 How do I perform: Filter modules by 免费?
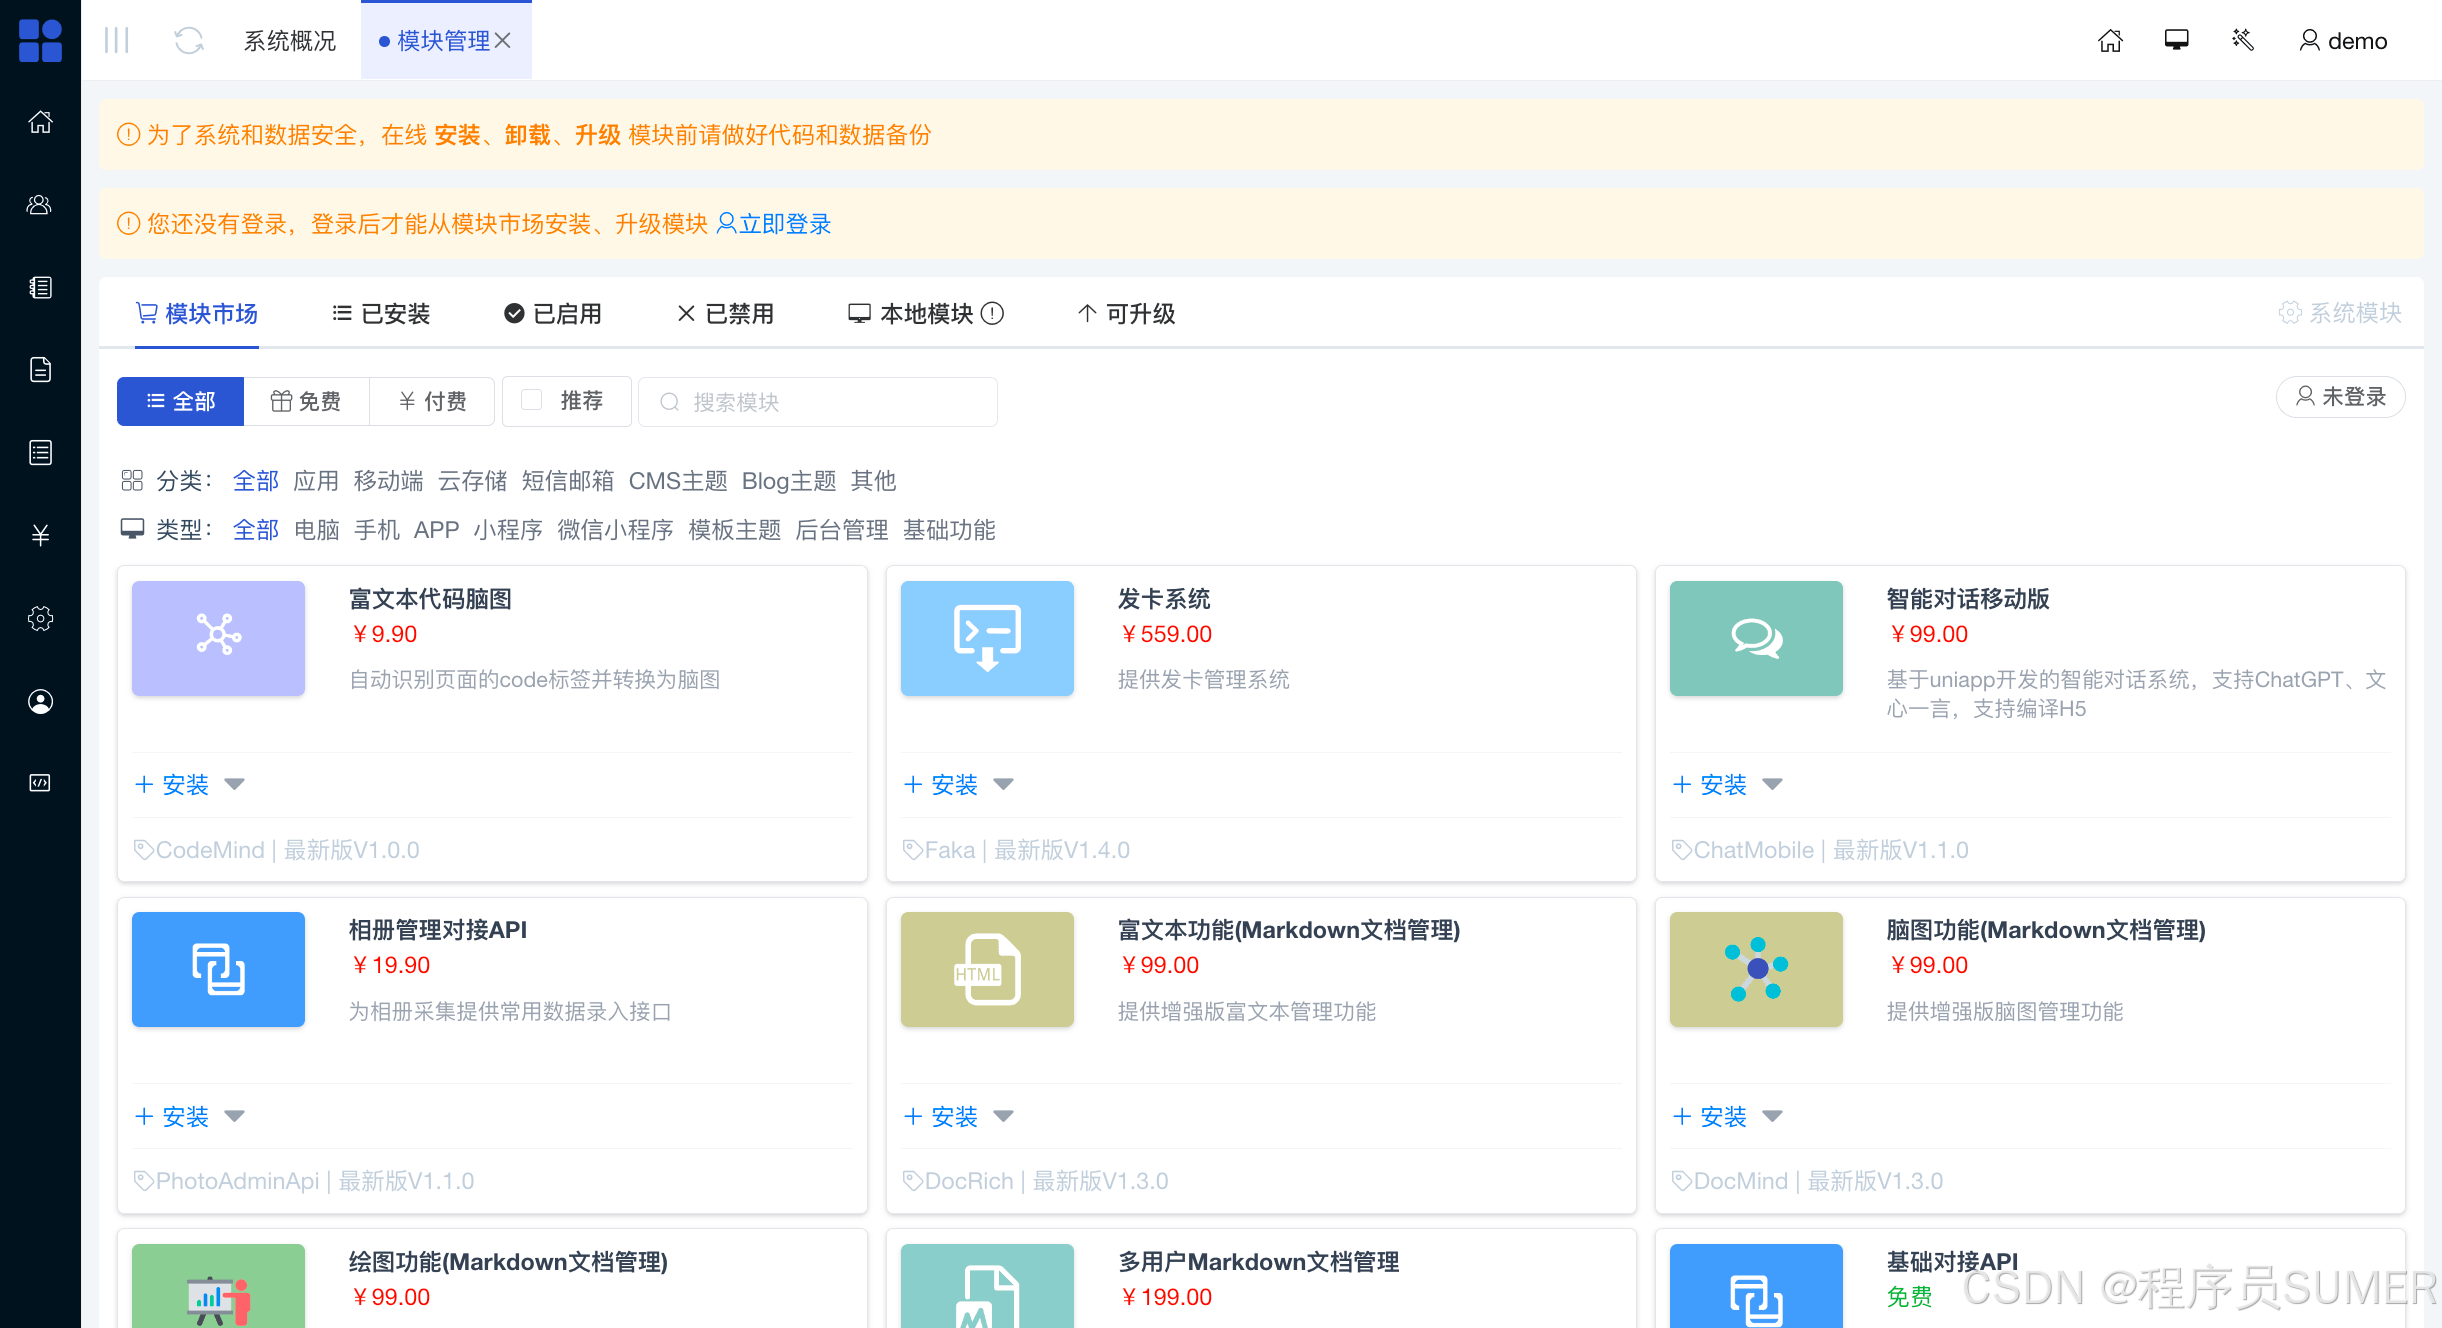[x=307, y=401]
